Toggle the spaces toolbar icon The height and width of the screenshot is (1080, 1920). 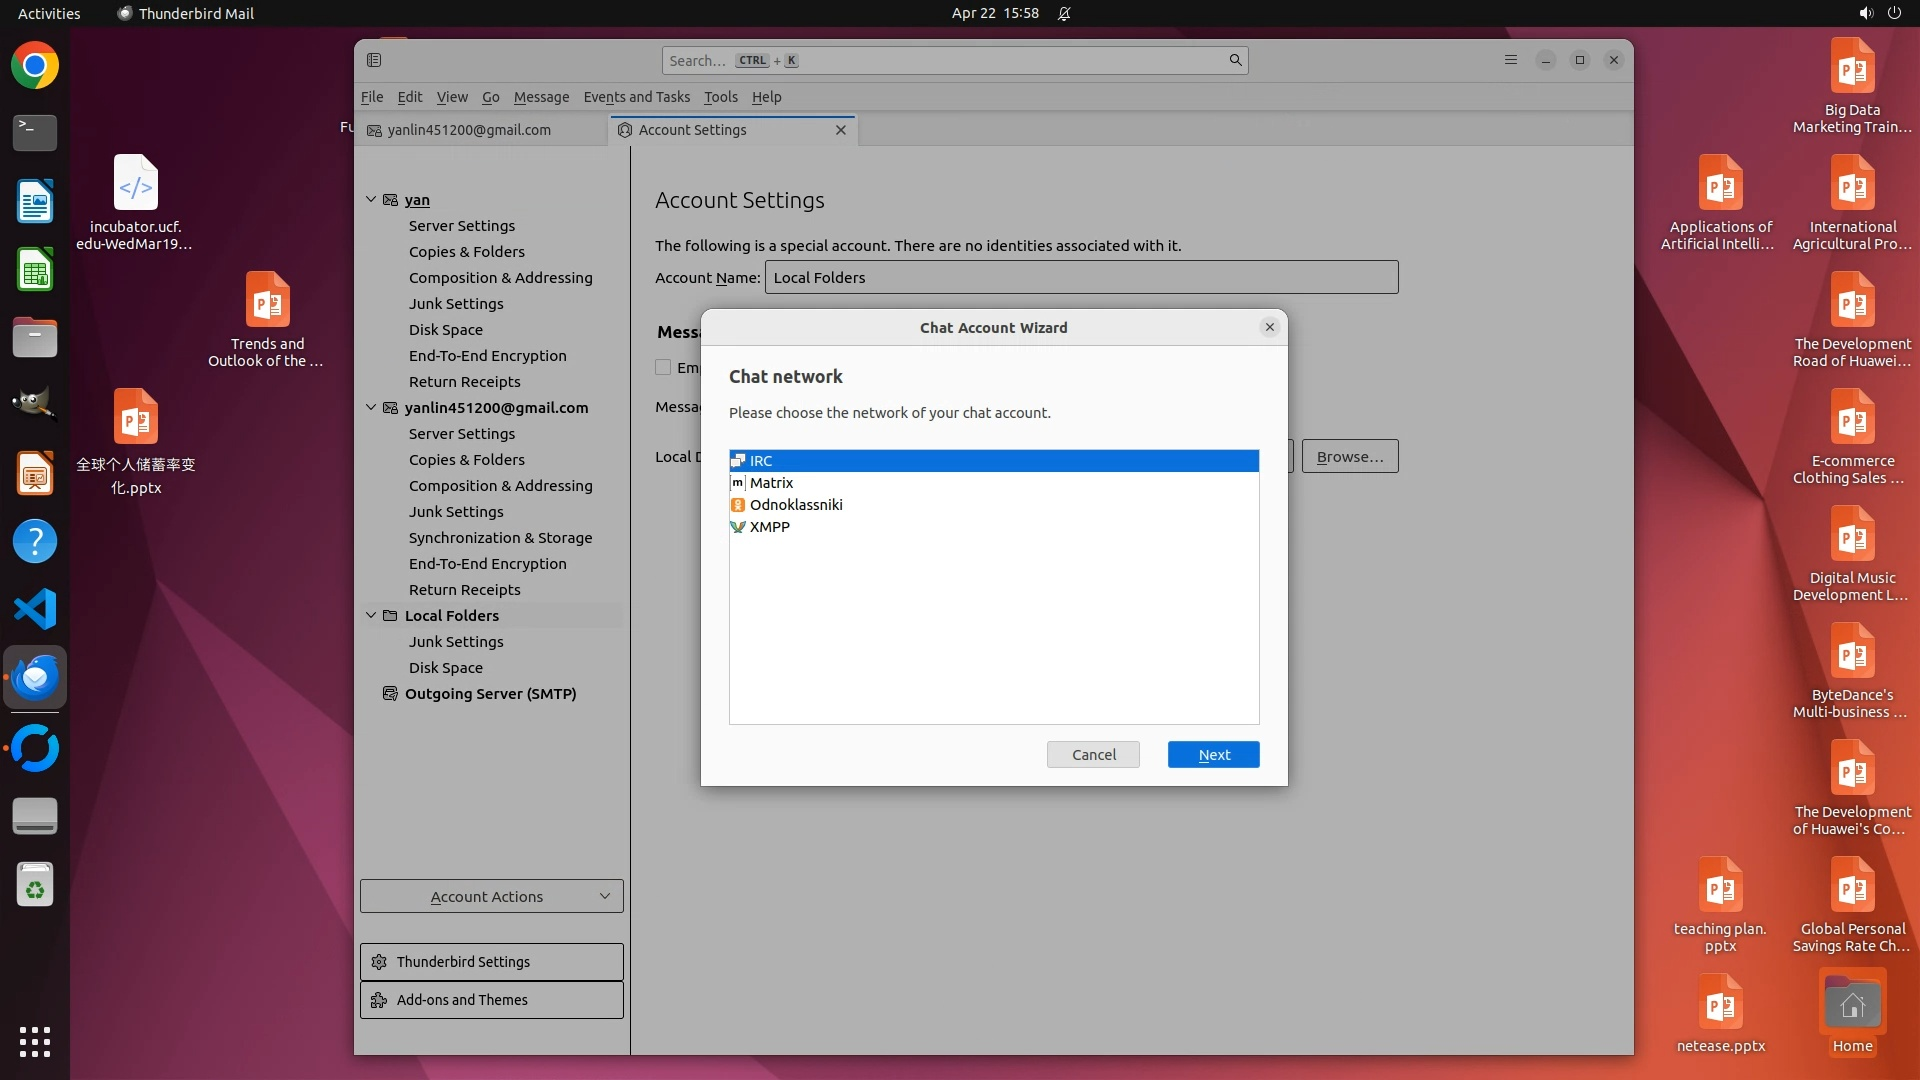click(374, 60)
